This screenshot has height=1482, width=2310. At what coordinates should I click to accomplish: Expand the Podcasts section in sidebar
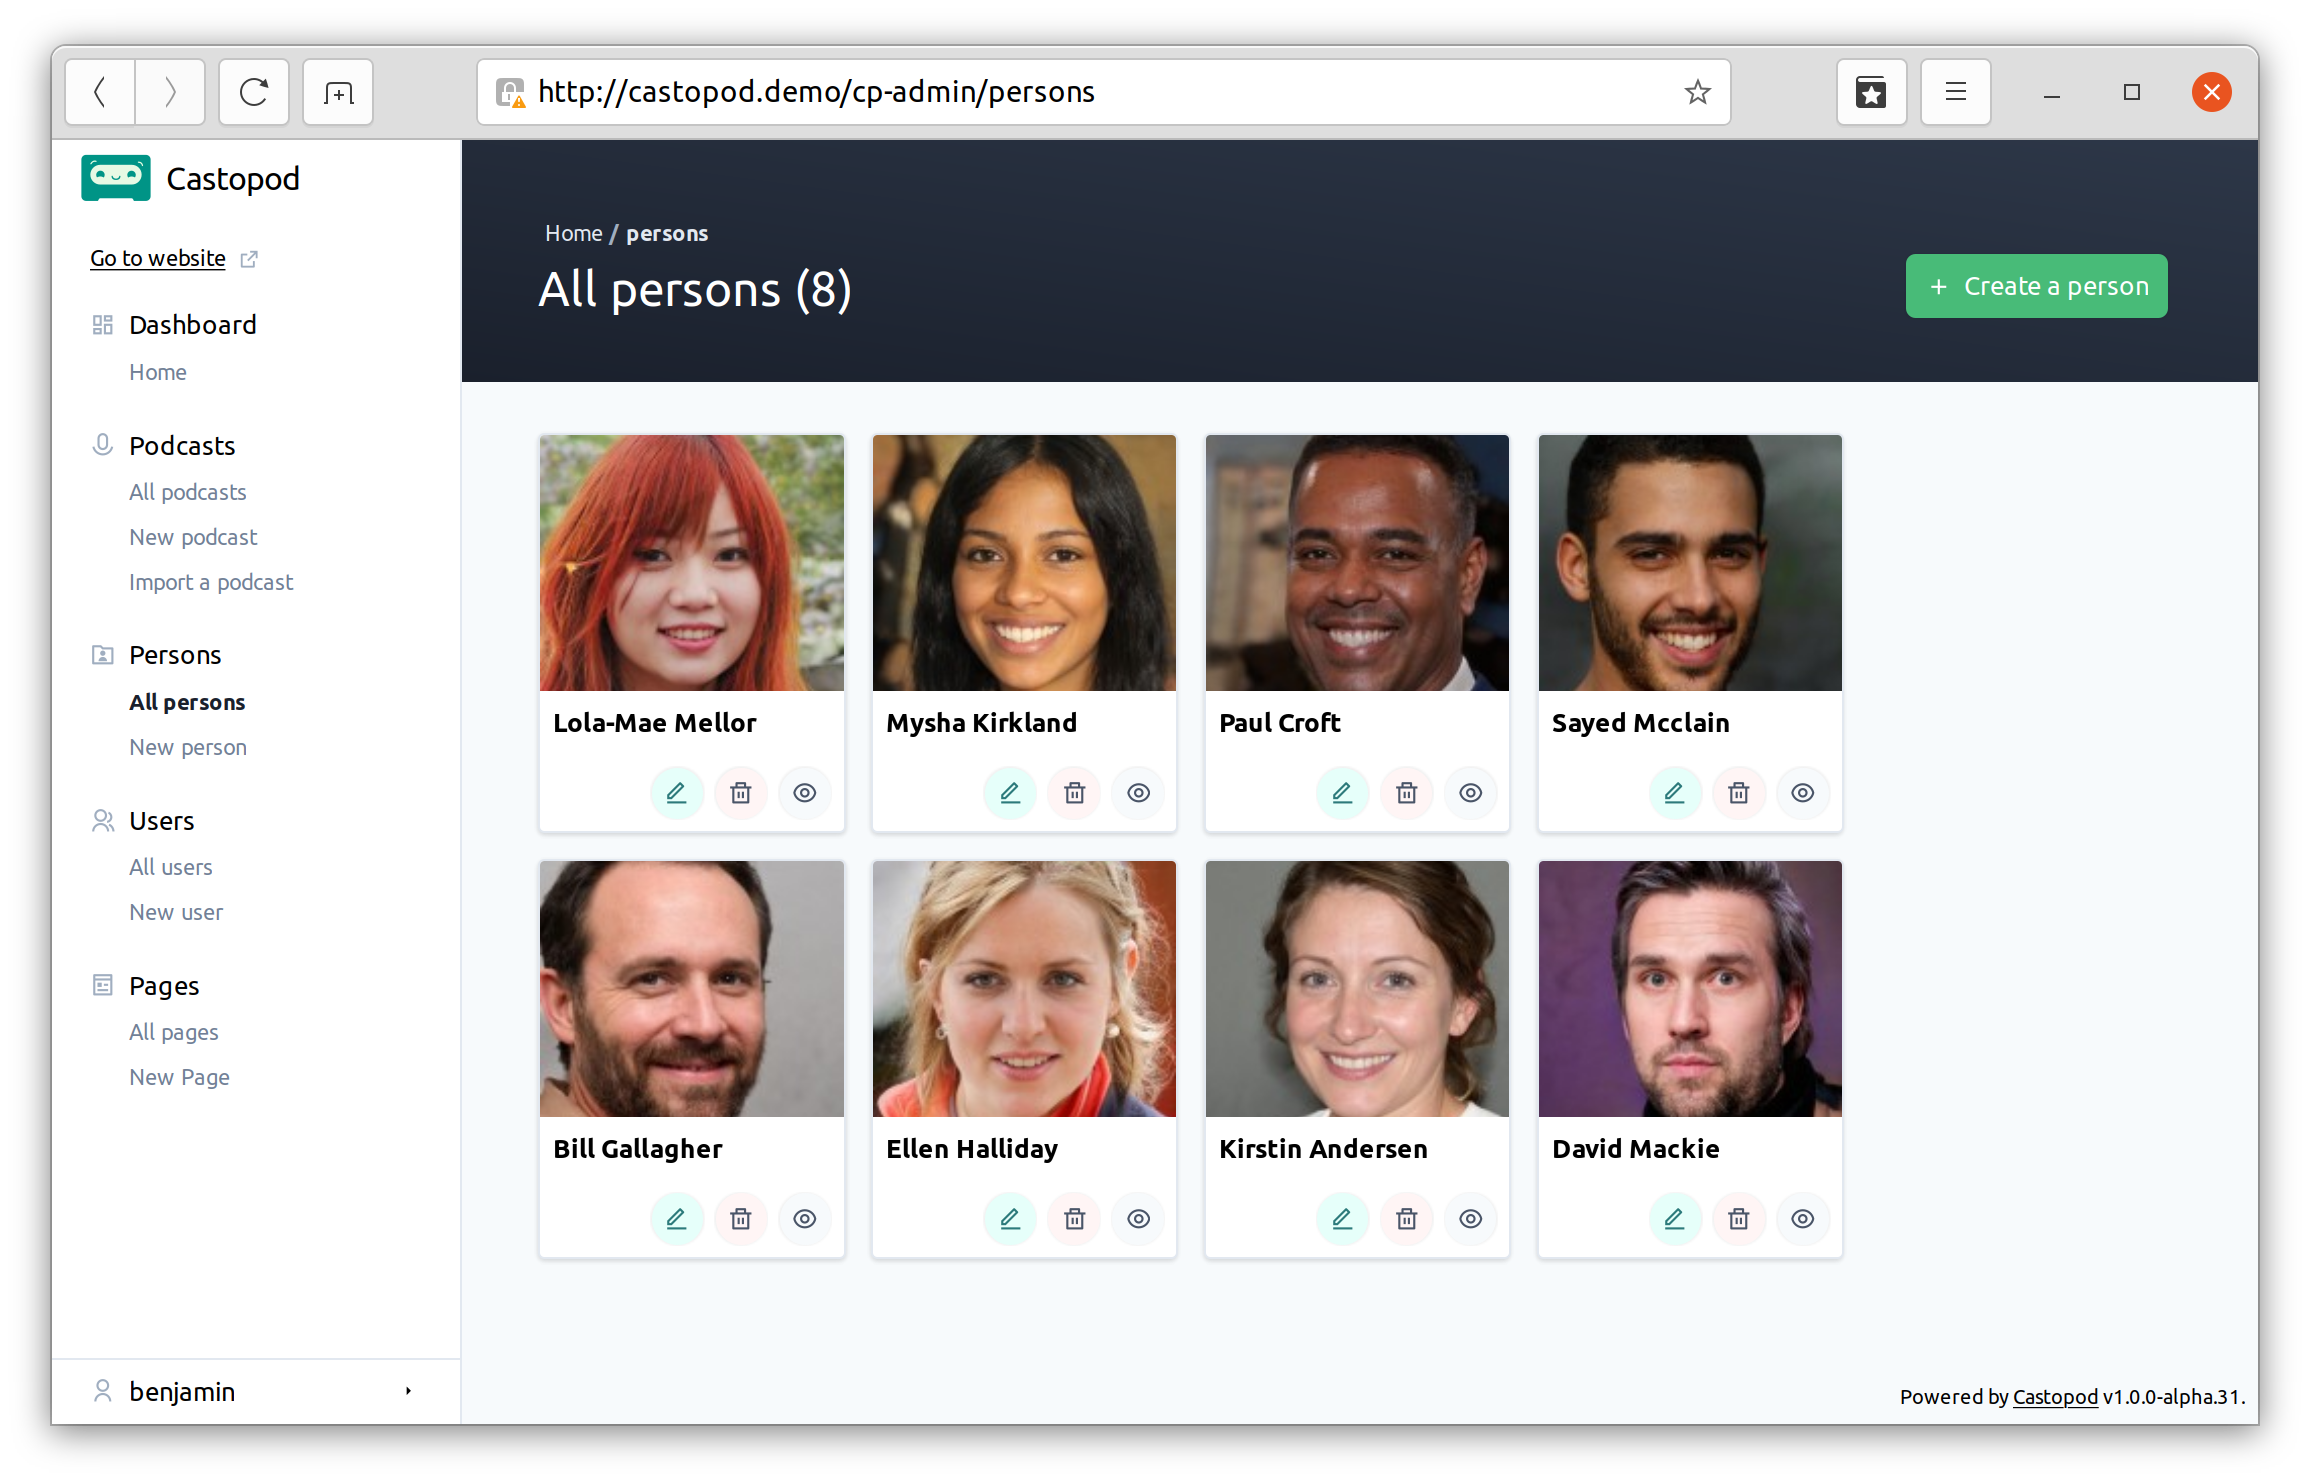[x=182, y=445]
